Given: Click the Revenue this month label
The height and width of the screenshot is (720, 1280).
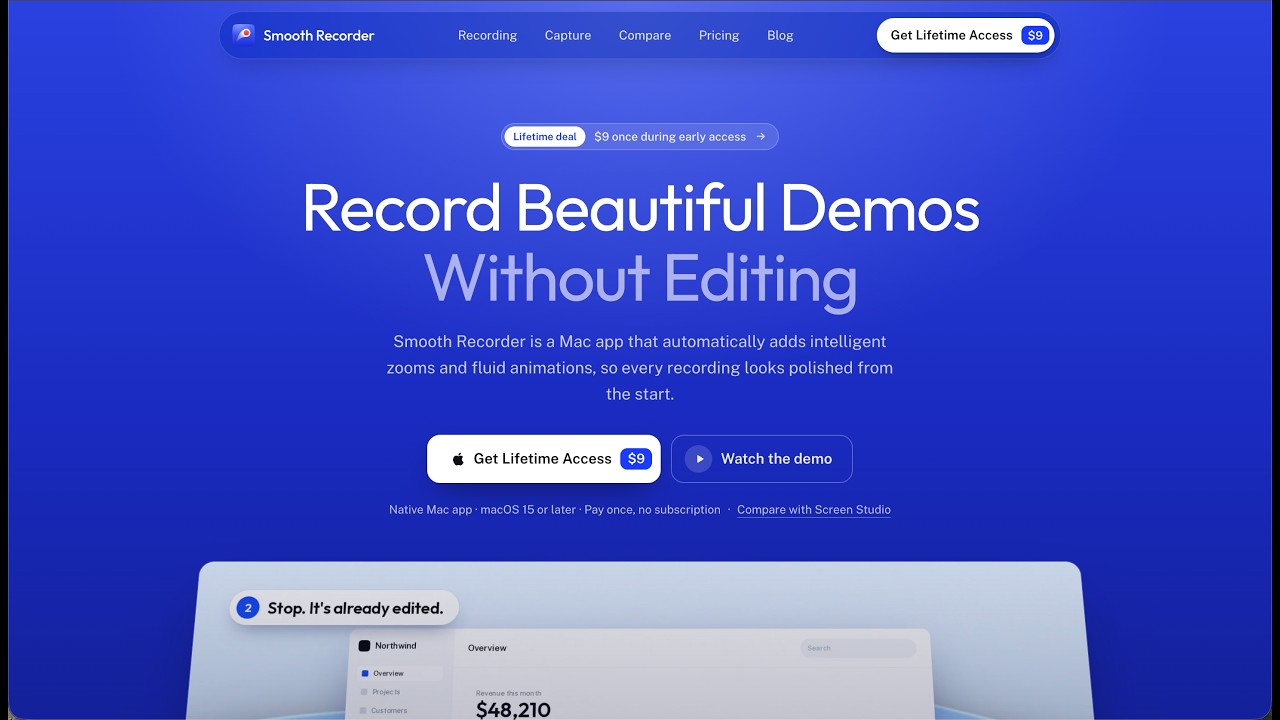Looking at the screenshot, I should (x=509, y=693).
